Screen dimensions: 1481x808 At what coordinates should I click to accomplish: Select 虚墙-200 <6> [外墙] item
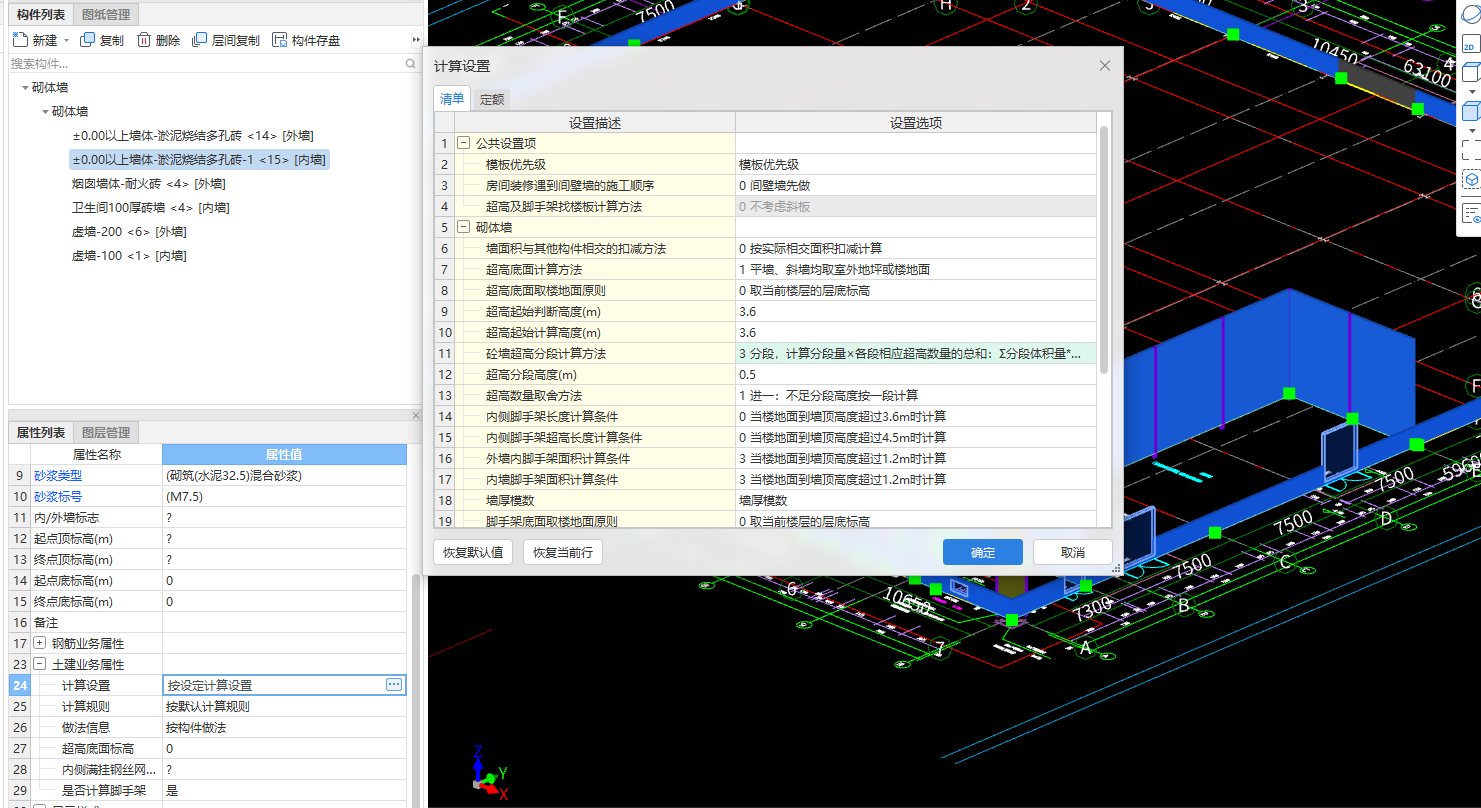coord(129,232)
